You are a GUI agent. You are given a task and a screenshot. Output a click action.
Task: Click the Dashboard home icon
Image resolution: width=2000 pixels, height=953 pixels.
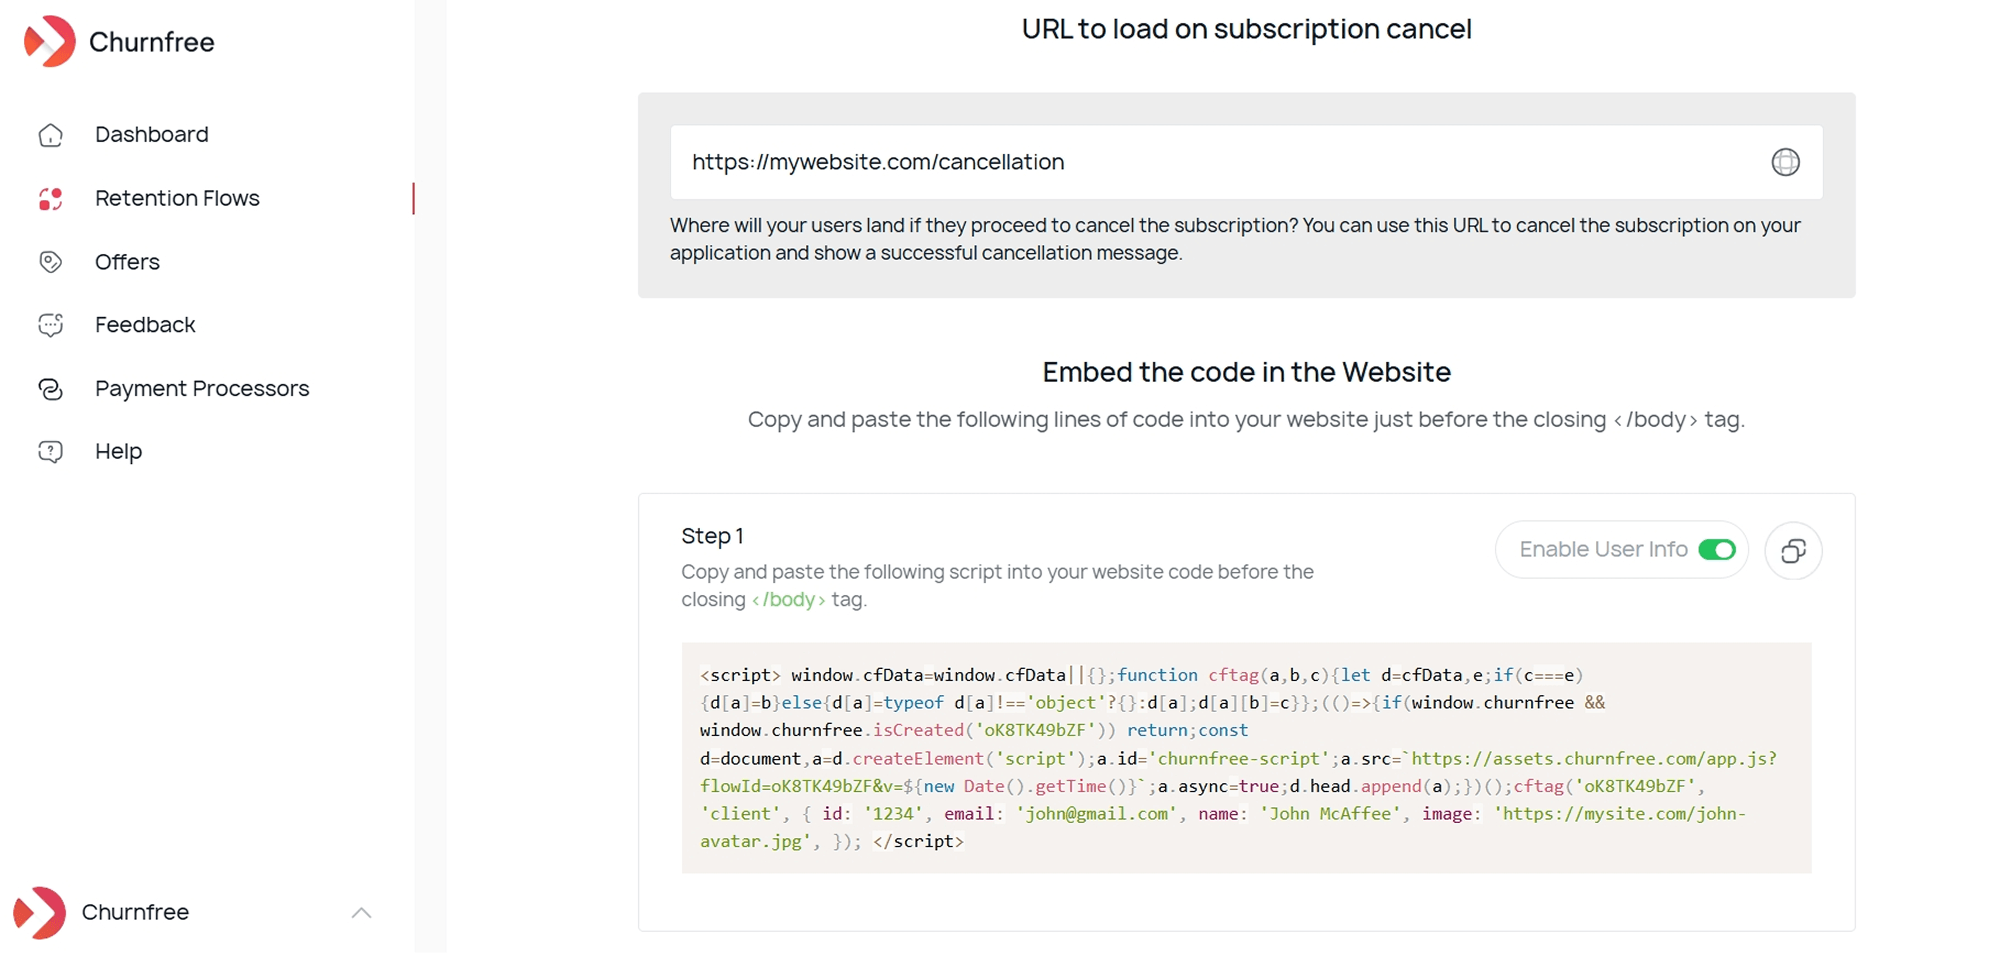[51, 135]
